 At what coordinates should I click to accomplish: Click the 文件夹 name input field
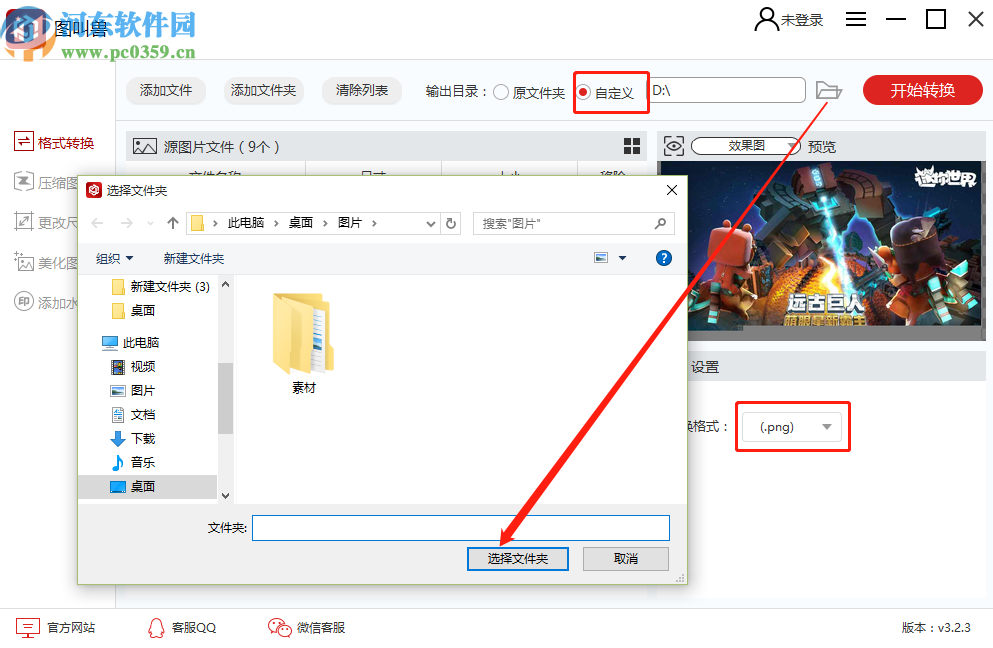(x=460, y=528)
